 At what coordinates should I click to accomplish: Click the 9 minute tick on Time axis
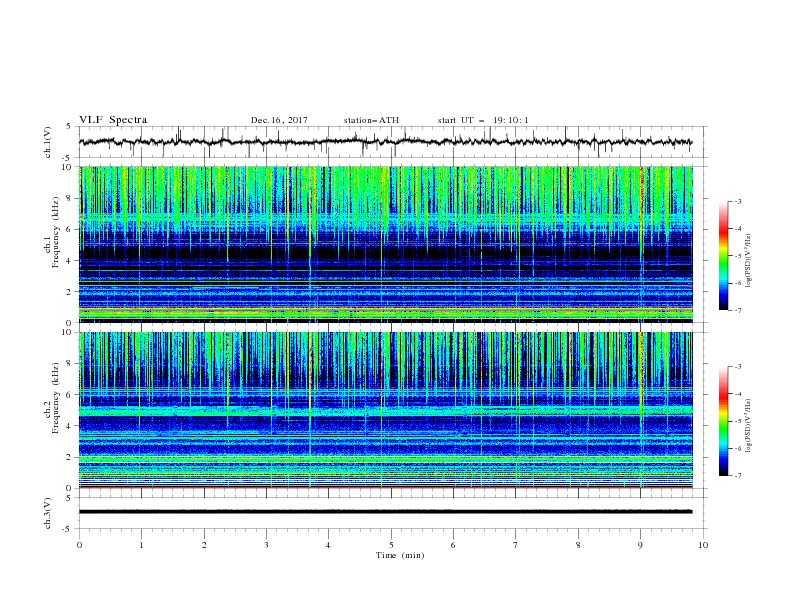click(x=640, y=545)
